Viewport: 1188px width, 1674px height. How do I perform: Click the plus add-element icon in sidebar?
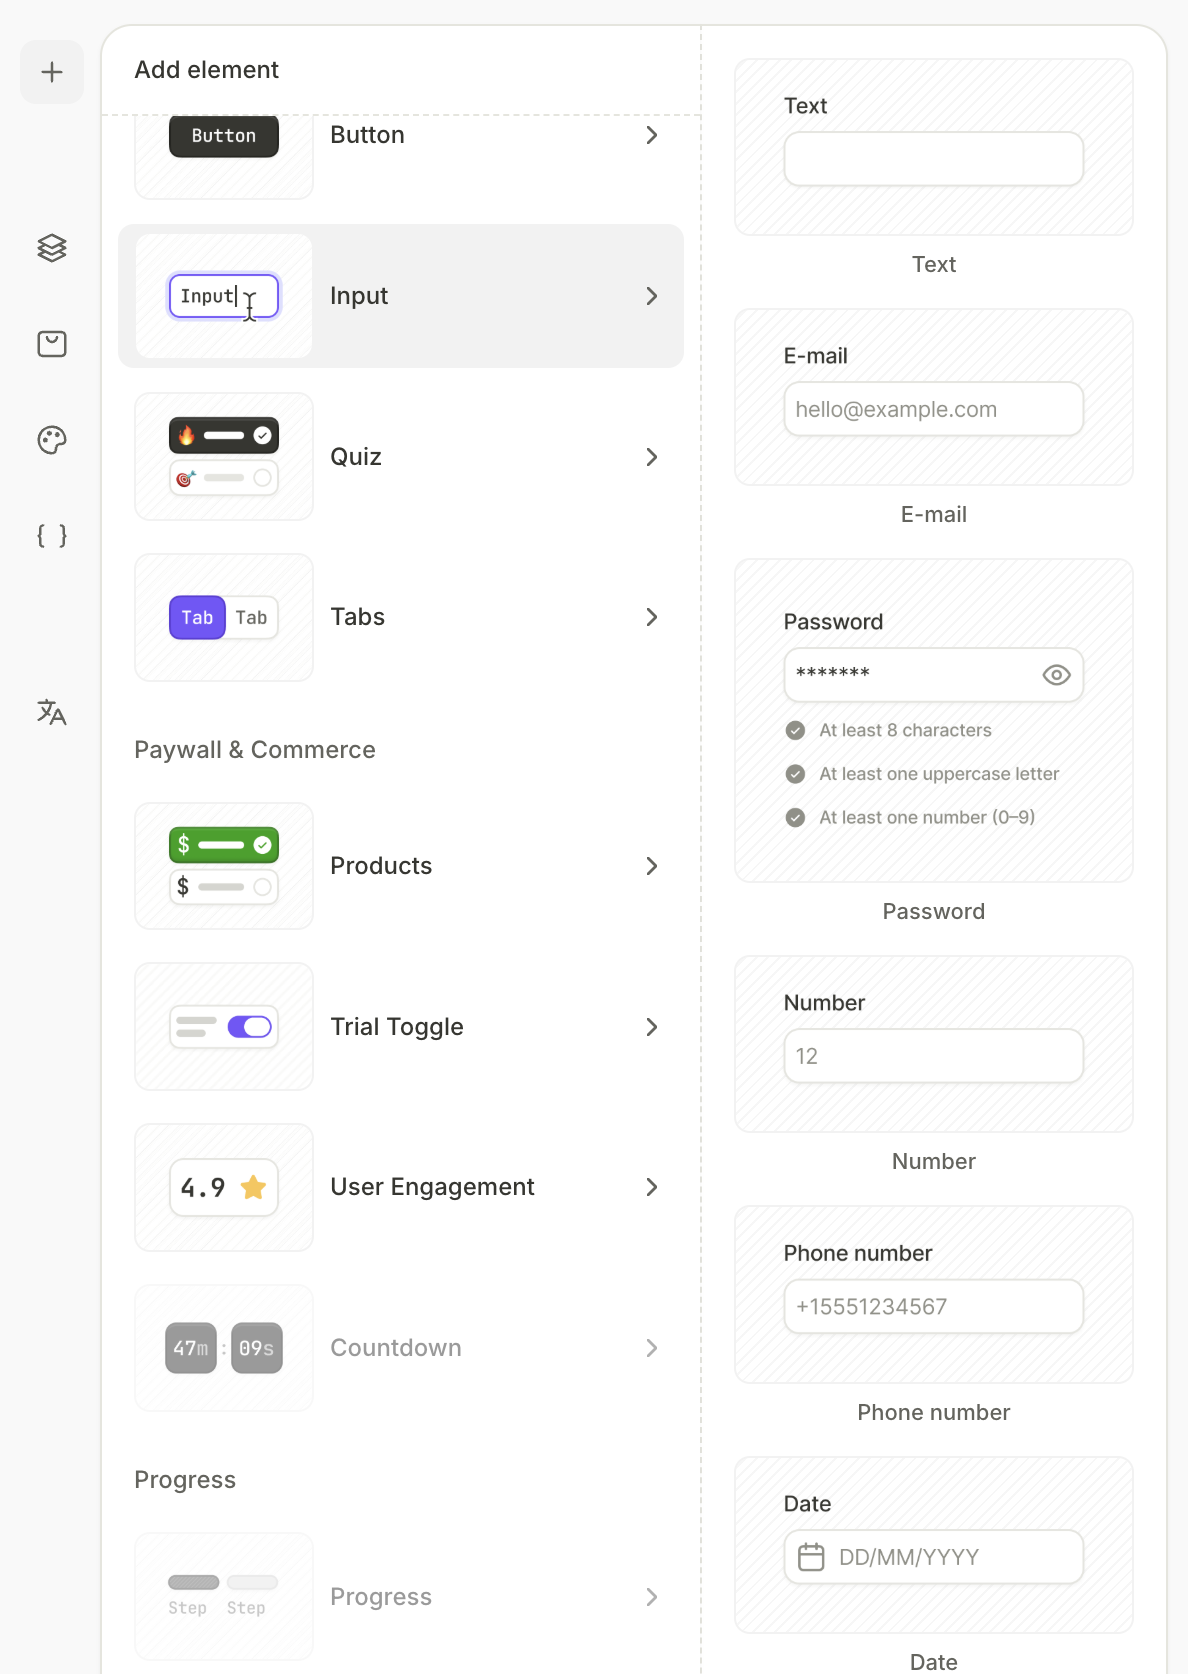pos(52,72)
